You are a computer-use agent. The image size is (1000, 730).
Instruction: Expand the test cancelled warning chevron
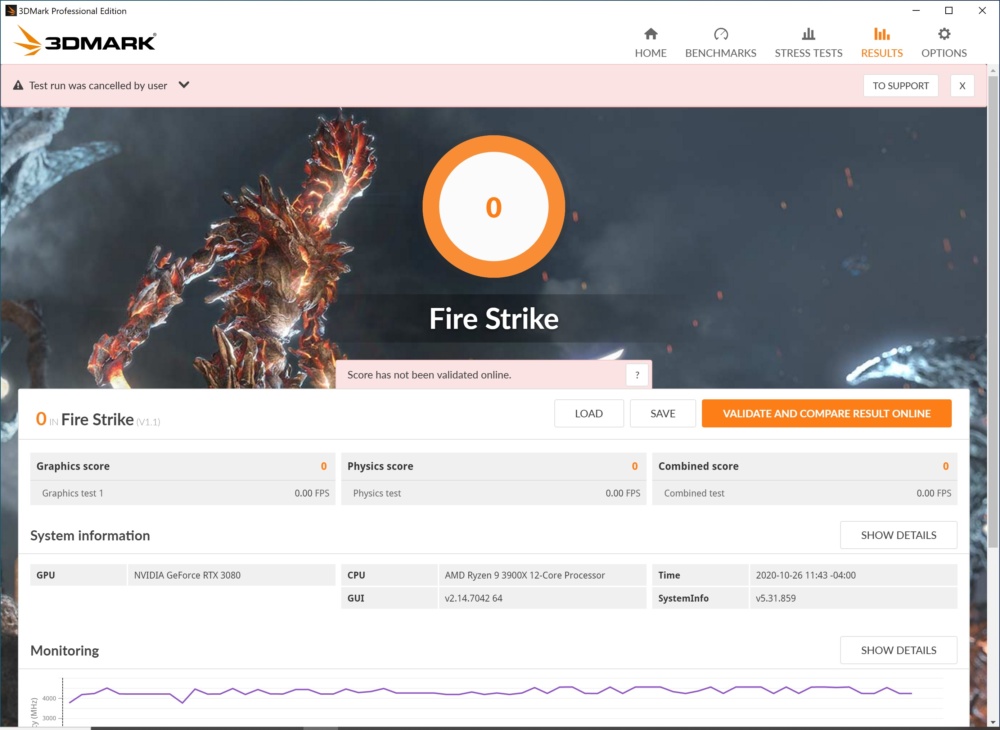184,85
